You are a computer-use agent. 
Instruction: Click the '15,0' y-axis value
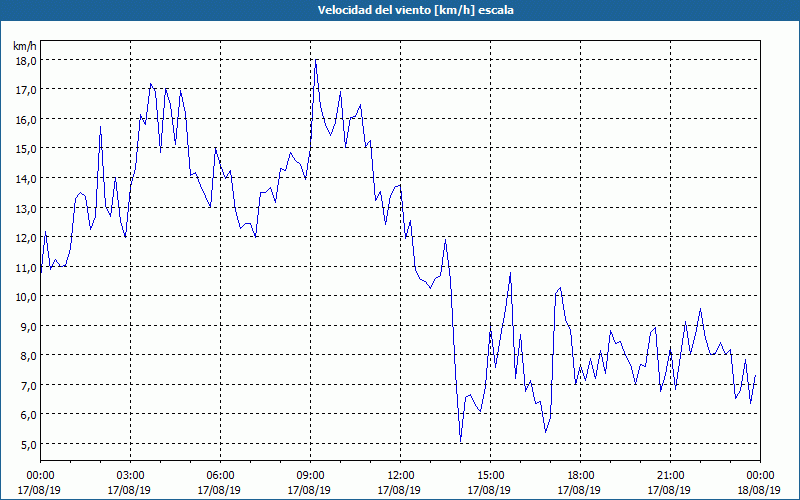click(x=27, y=149)
